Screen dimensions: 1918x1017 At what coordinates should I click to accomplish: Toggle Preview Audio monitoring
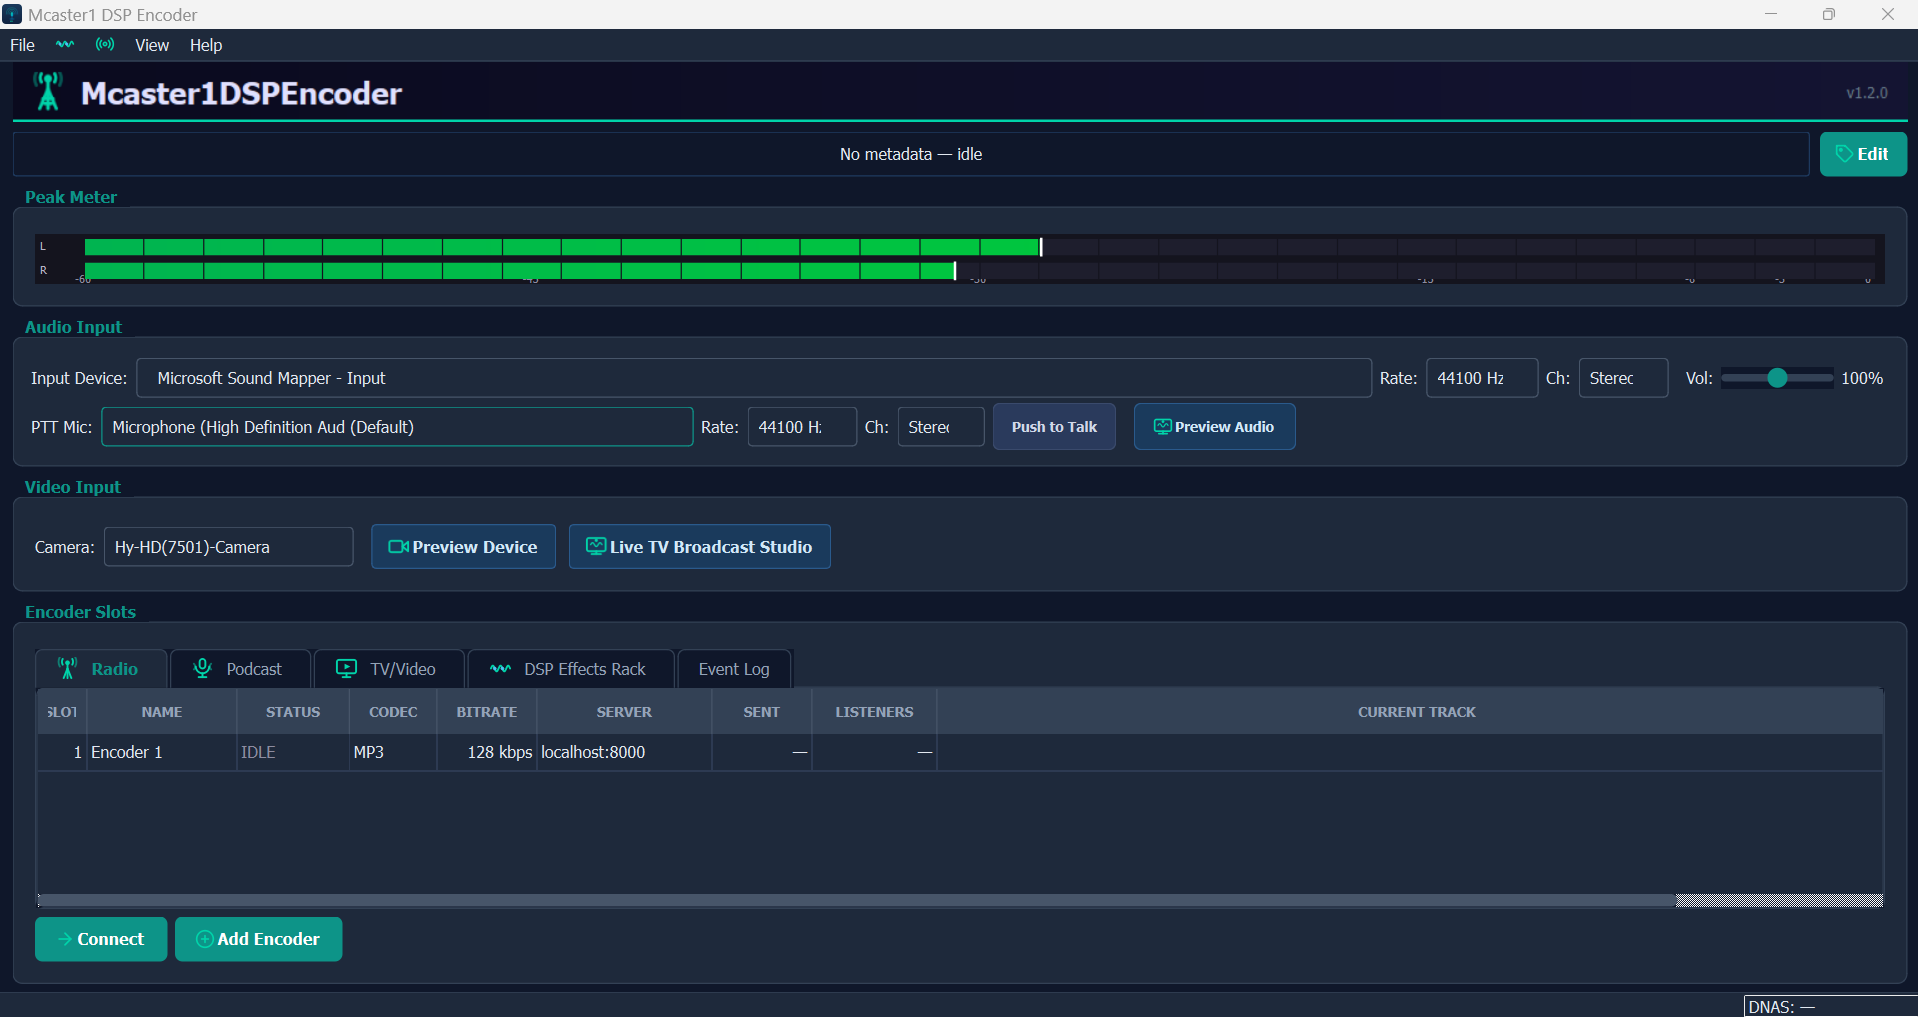tap(1213, 427)
